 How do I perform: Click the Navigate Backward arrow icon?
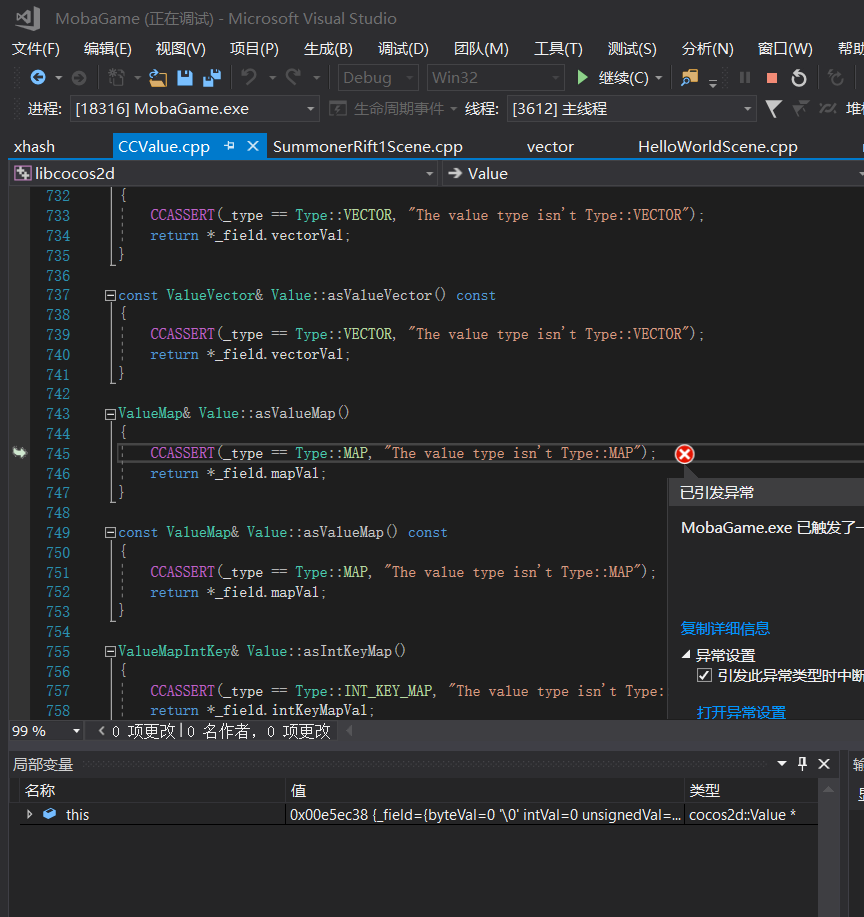click(x=38, y=78)
